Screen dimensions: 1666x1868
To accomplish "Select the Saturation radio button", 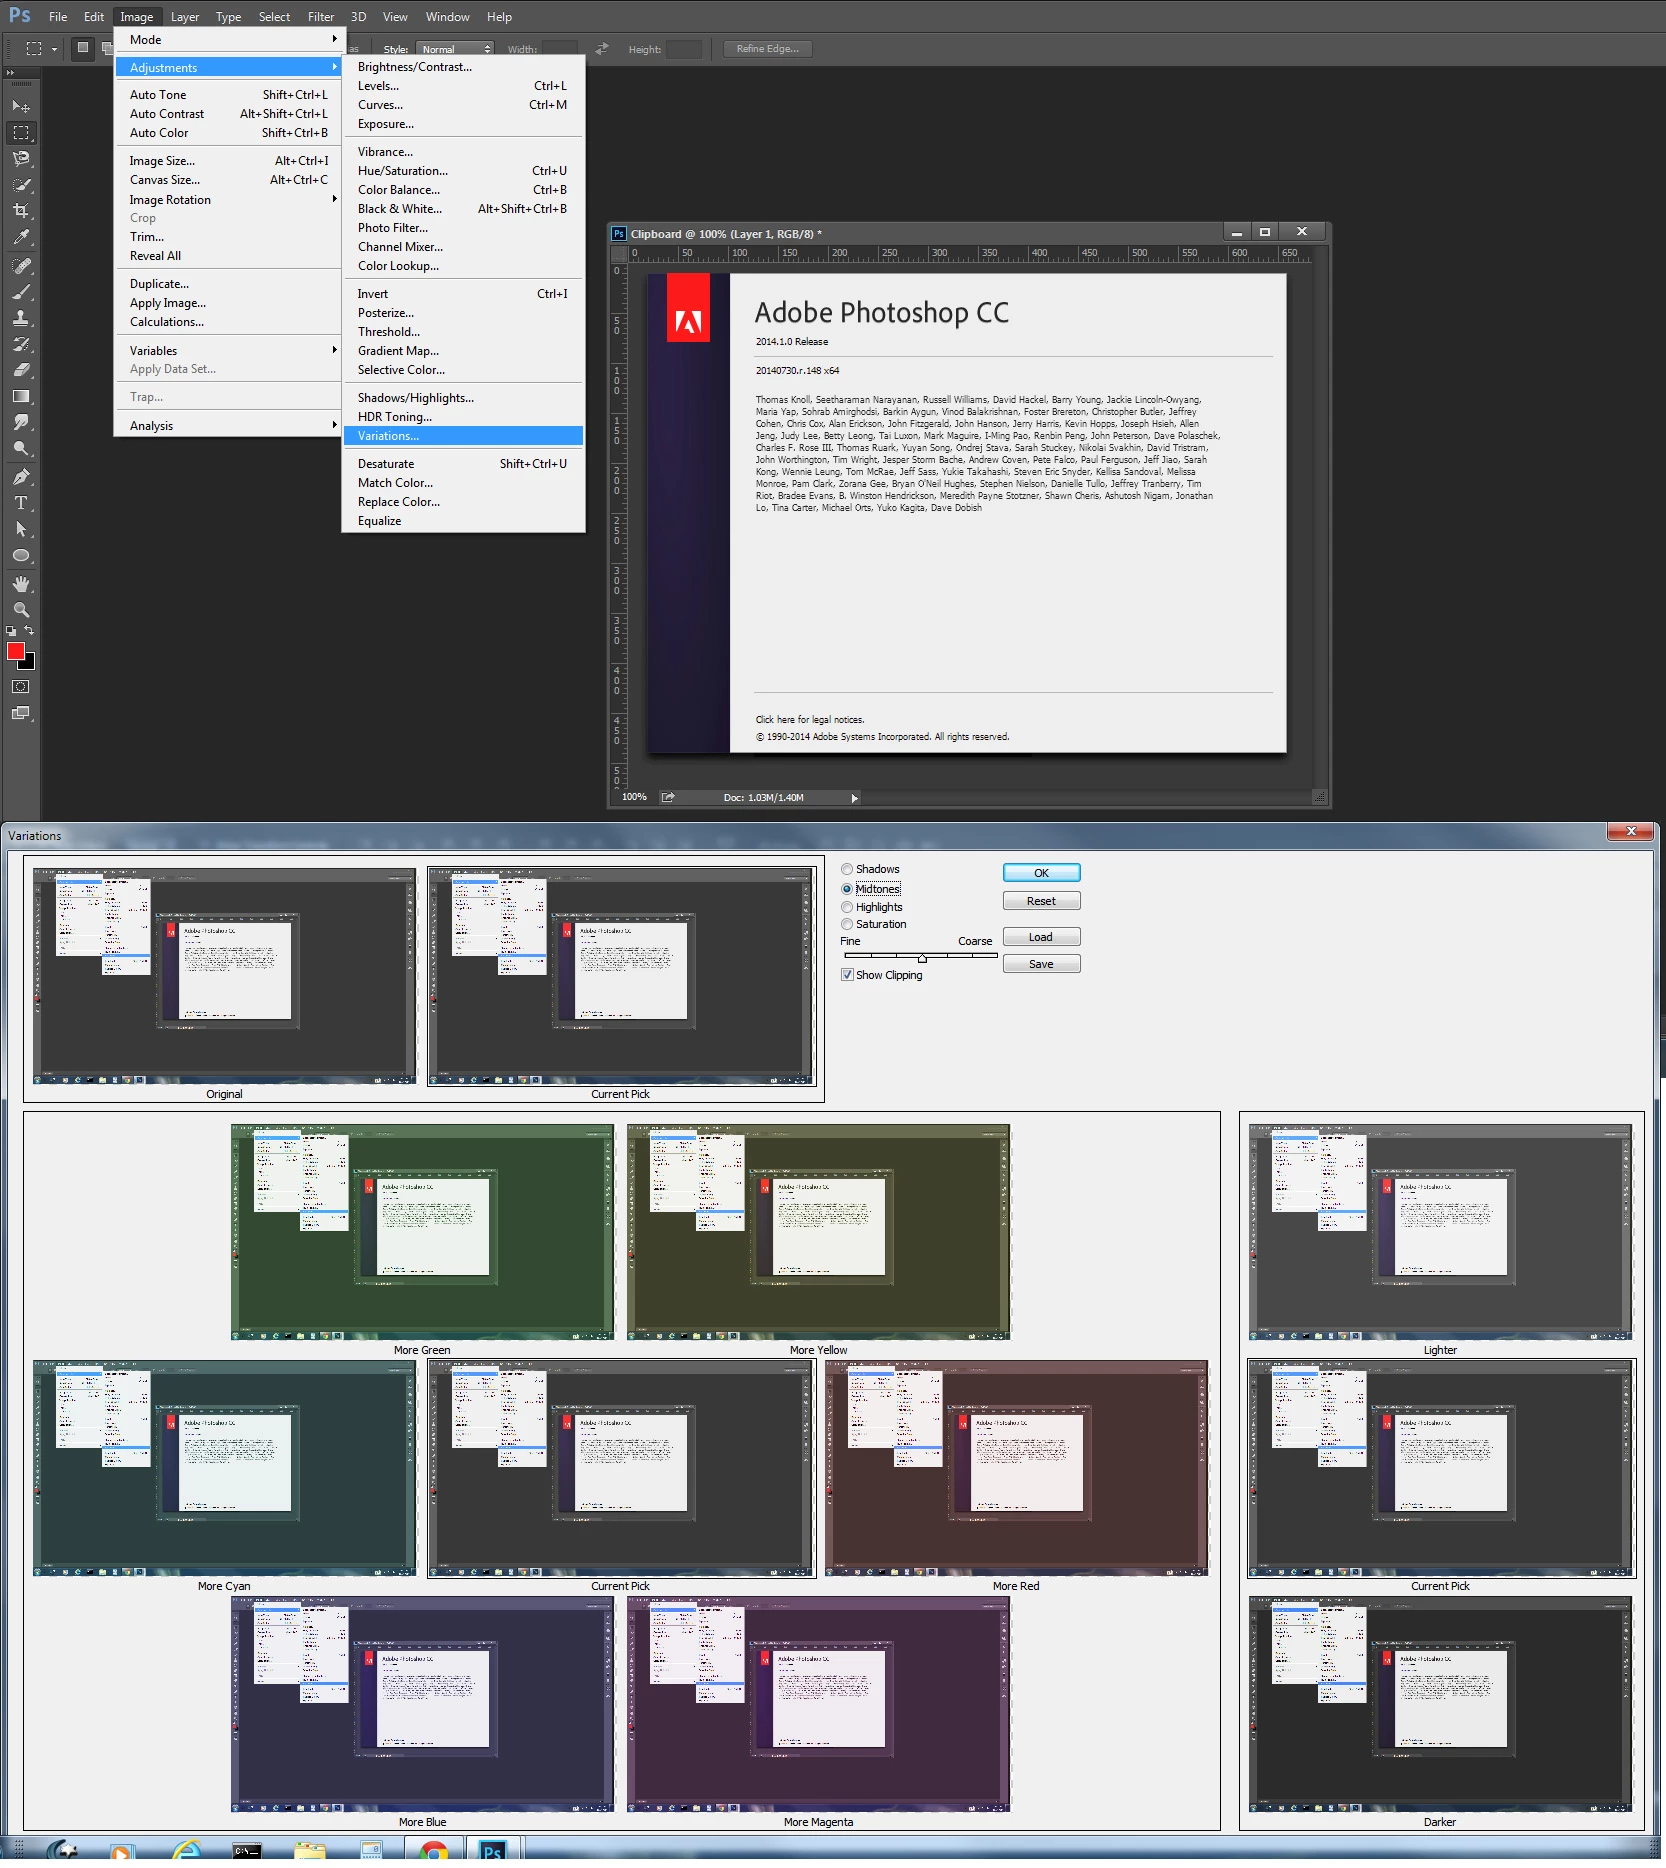I will (847, 924).
